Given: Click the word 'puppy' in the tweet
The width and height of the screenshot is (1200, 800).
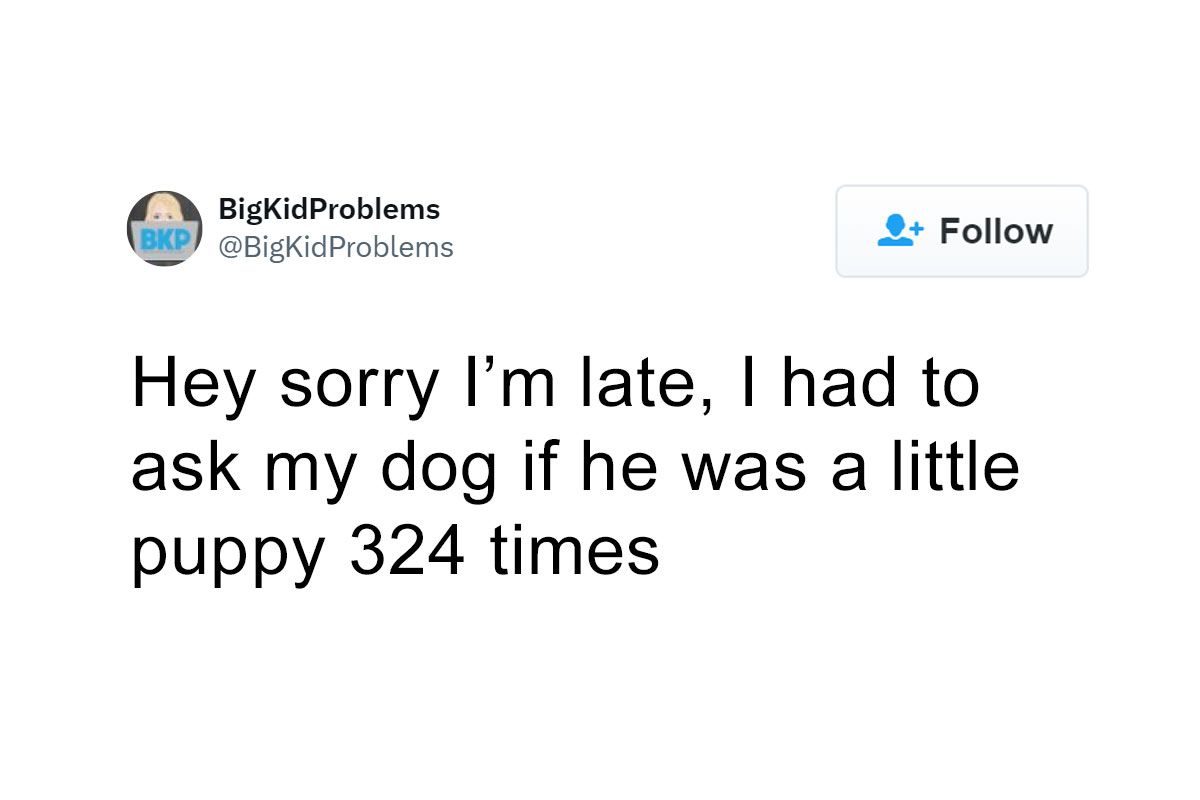Looking at the screenshot, I should pyautogui.click(x=229, y=550).
